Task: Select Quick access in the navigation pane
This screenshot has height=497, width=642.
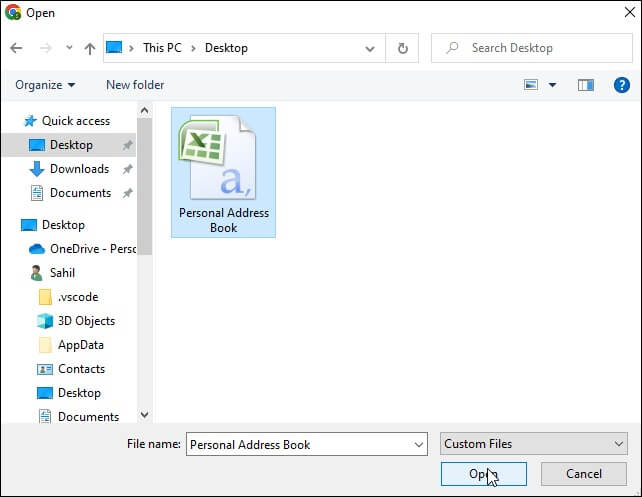Action: (76, 121)
